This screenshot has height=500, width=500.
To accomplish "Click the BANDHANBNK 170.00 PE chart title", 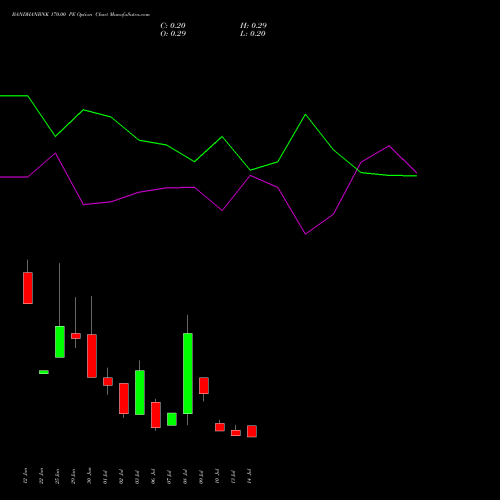I will (81, 15).
